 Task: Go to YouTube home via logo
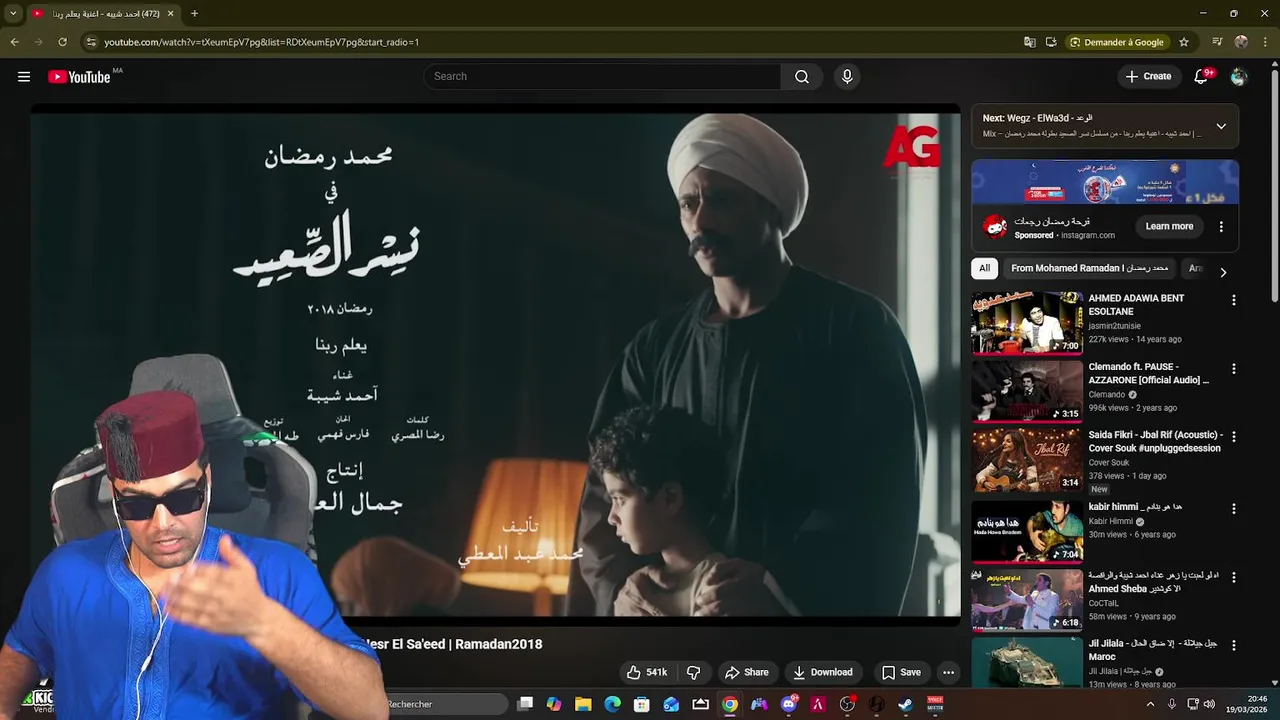[79, 77]
